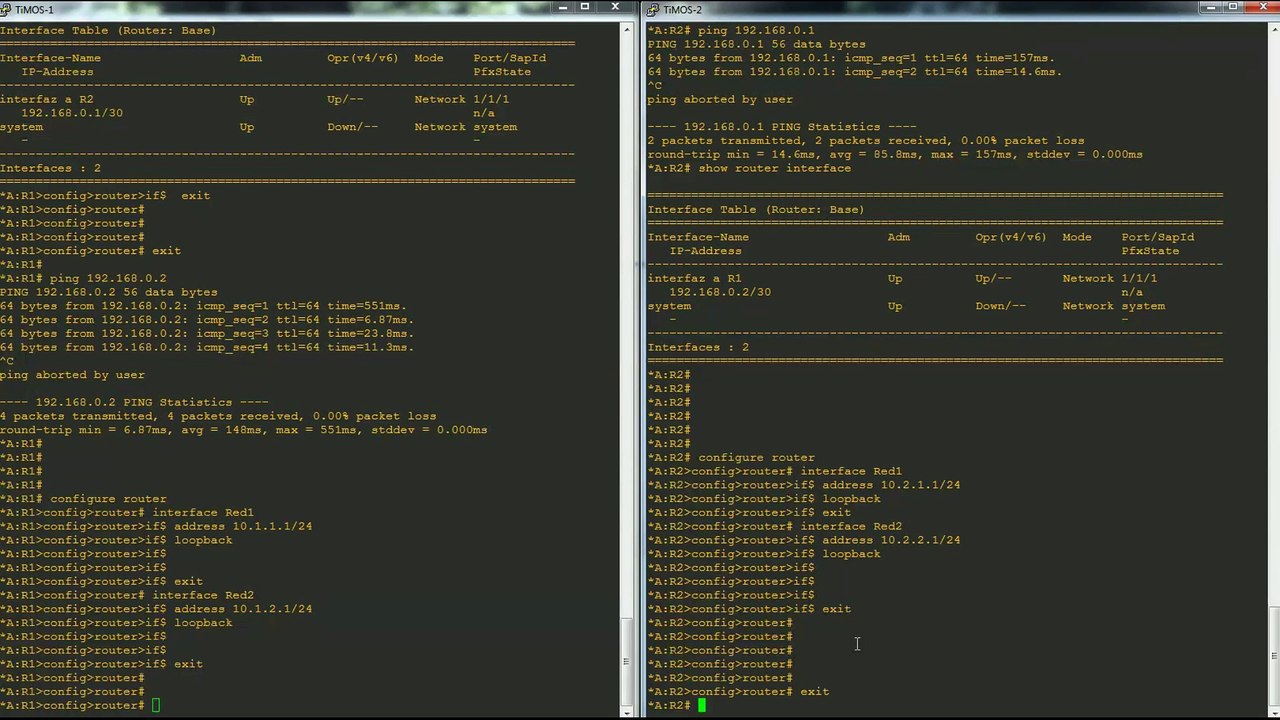
Task: Click the TiMOS-2 title bar text
Action: pyautogui.click(x=683, y=9)
